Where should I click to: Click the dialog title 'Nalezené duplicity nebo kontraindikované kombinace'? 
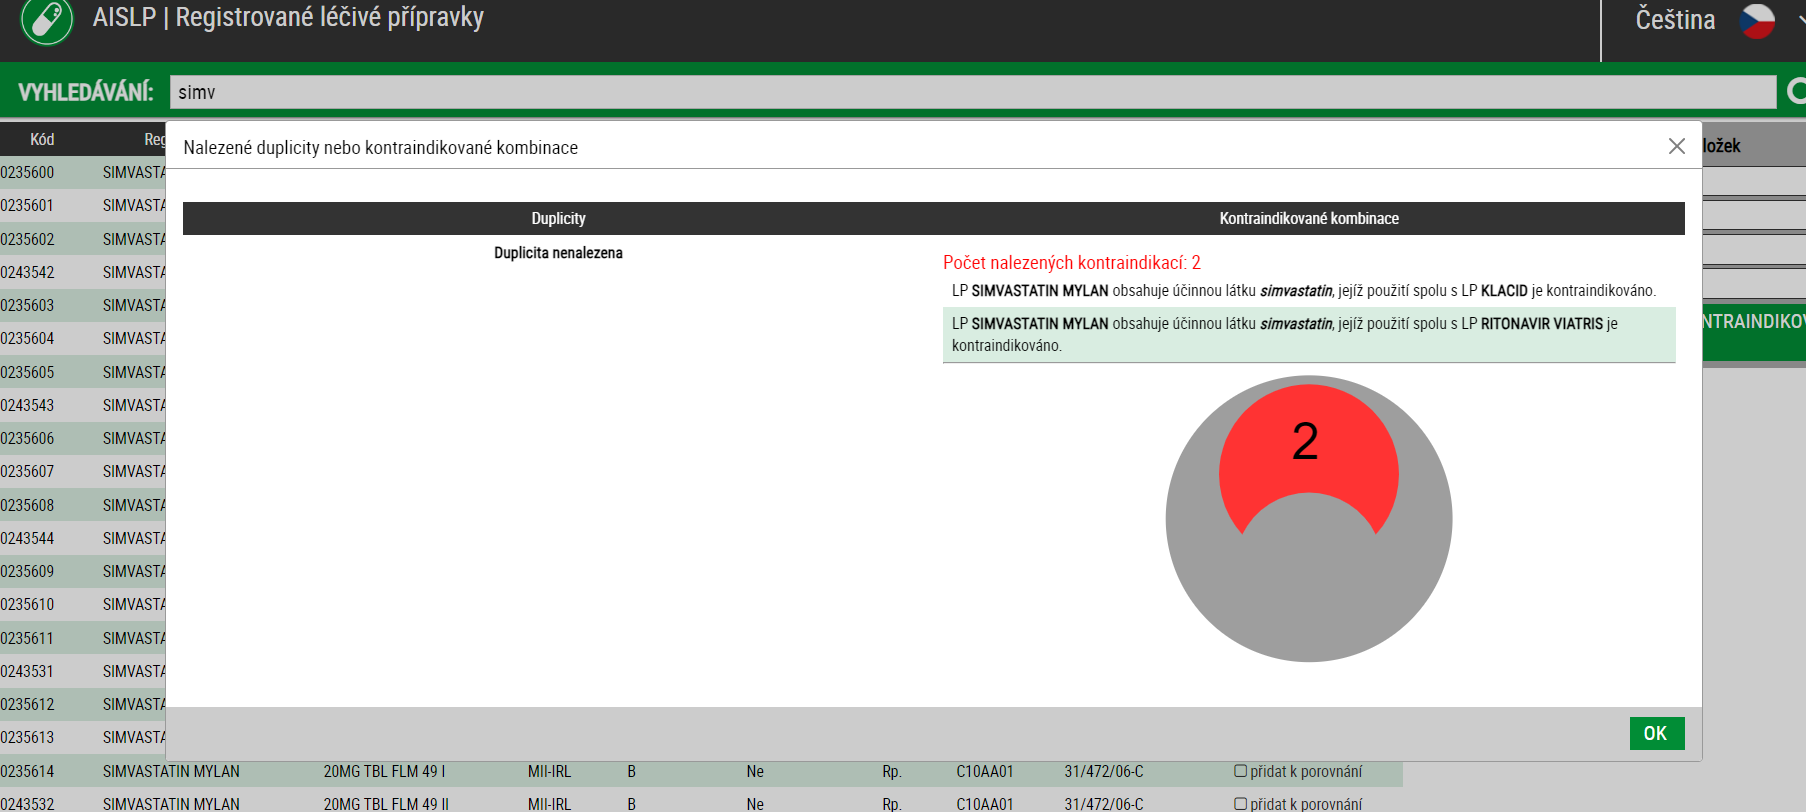point(381,147)
